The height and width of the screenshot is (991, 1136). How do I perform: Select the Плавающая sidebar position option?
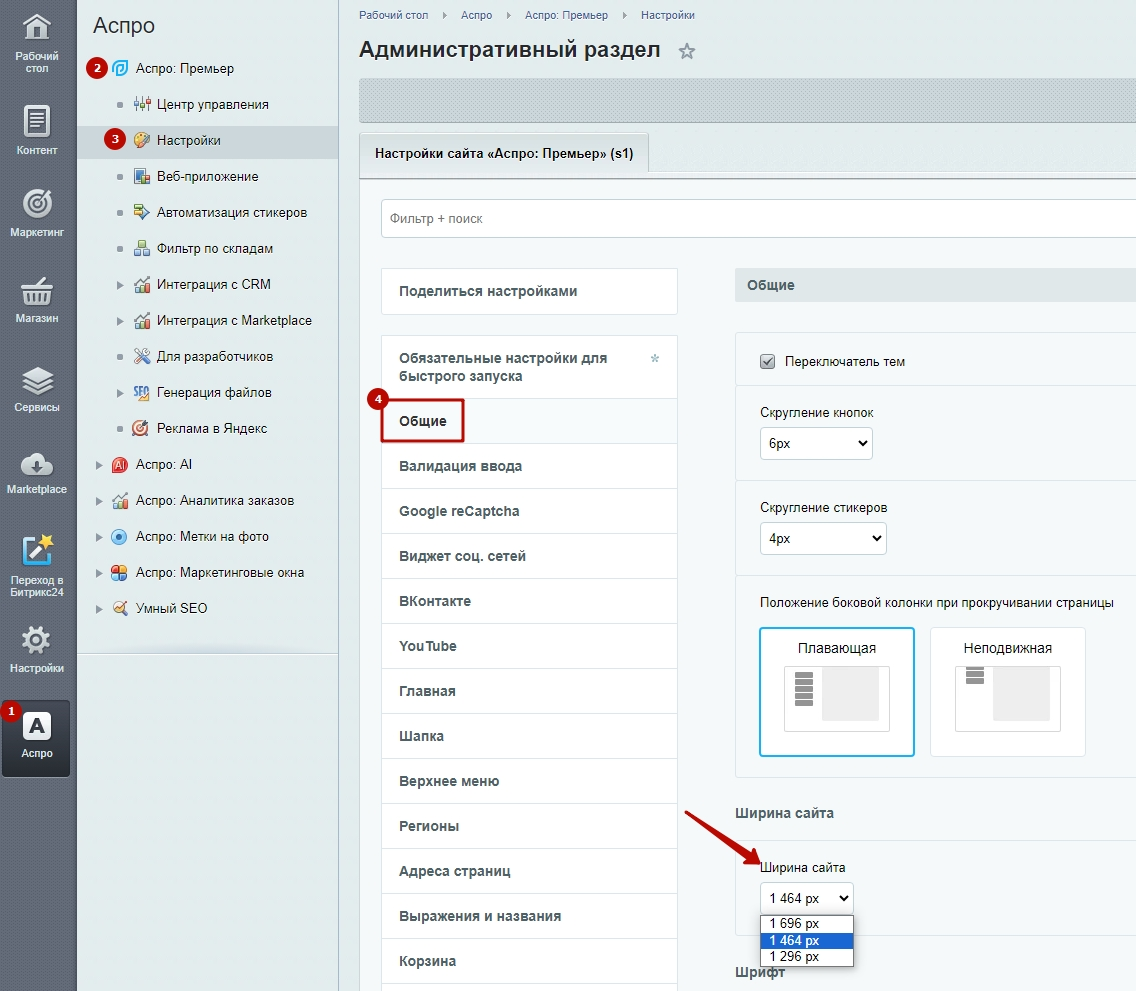(x=837, y=692)
